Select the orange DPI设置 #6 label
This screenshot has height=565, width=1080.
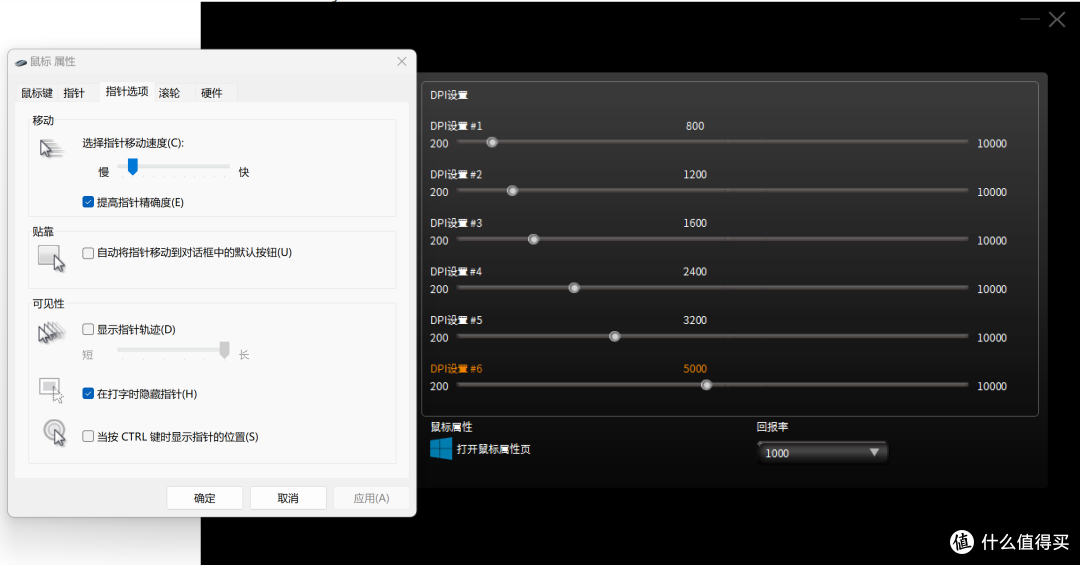pos(456,369)
